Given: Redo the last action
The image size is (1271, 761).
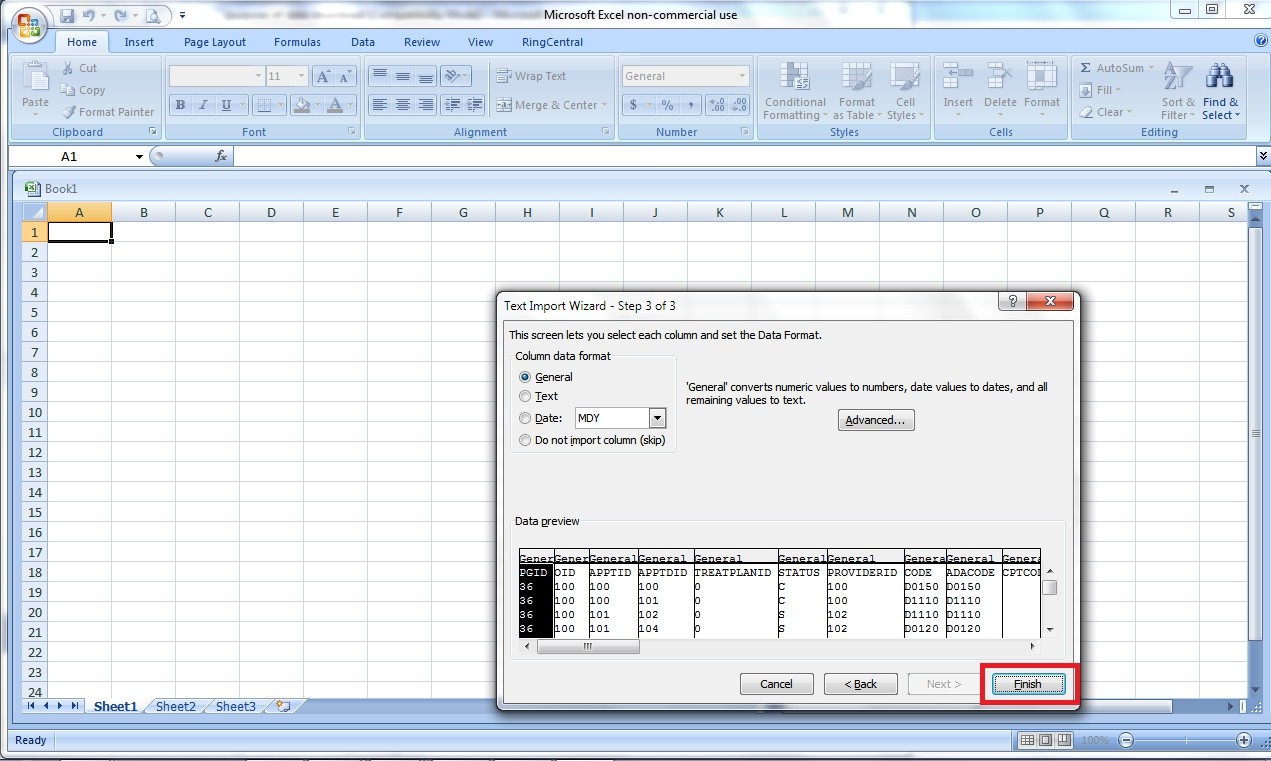Looking at the screenshot, I should pyautogui.click(x=121, y=16).
